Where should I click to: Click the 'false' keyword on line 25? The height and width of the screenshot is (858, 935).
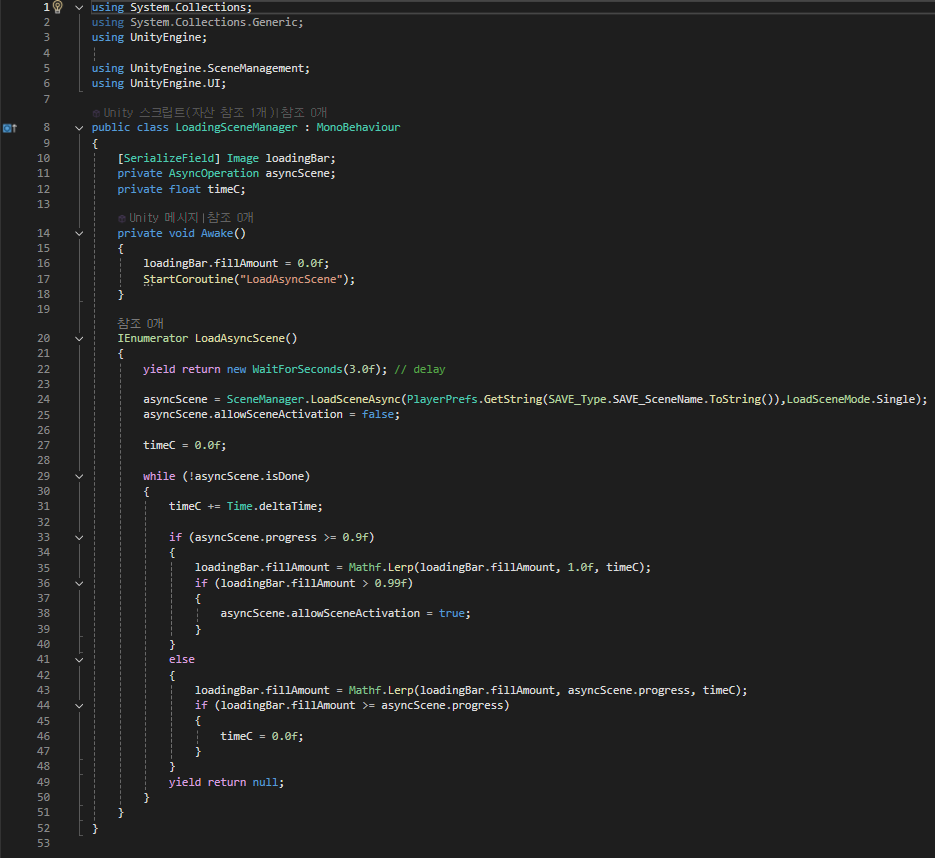click(378, 414)
